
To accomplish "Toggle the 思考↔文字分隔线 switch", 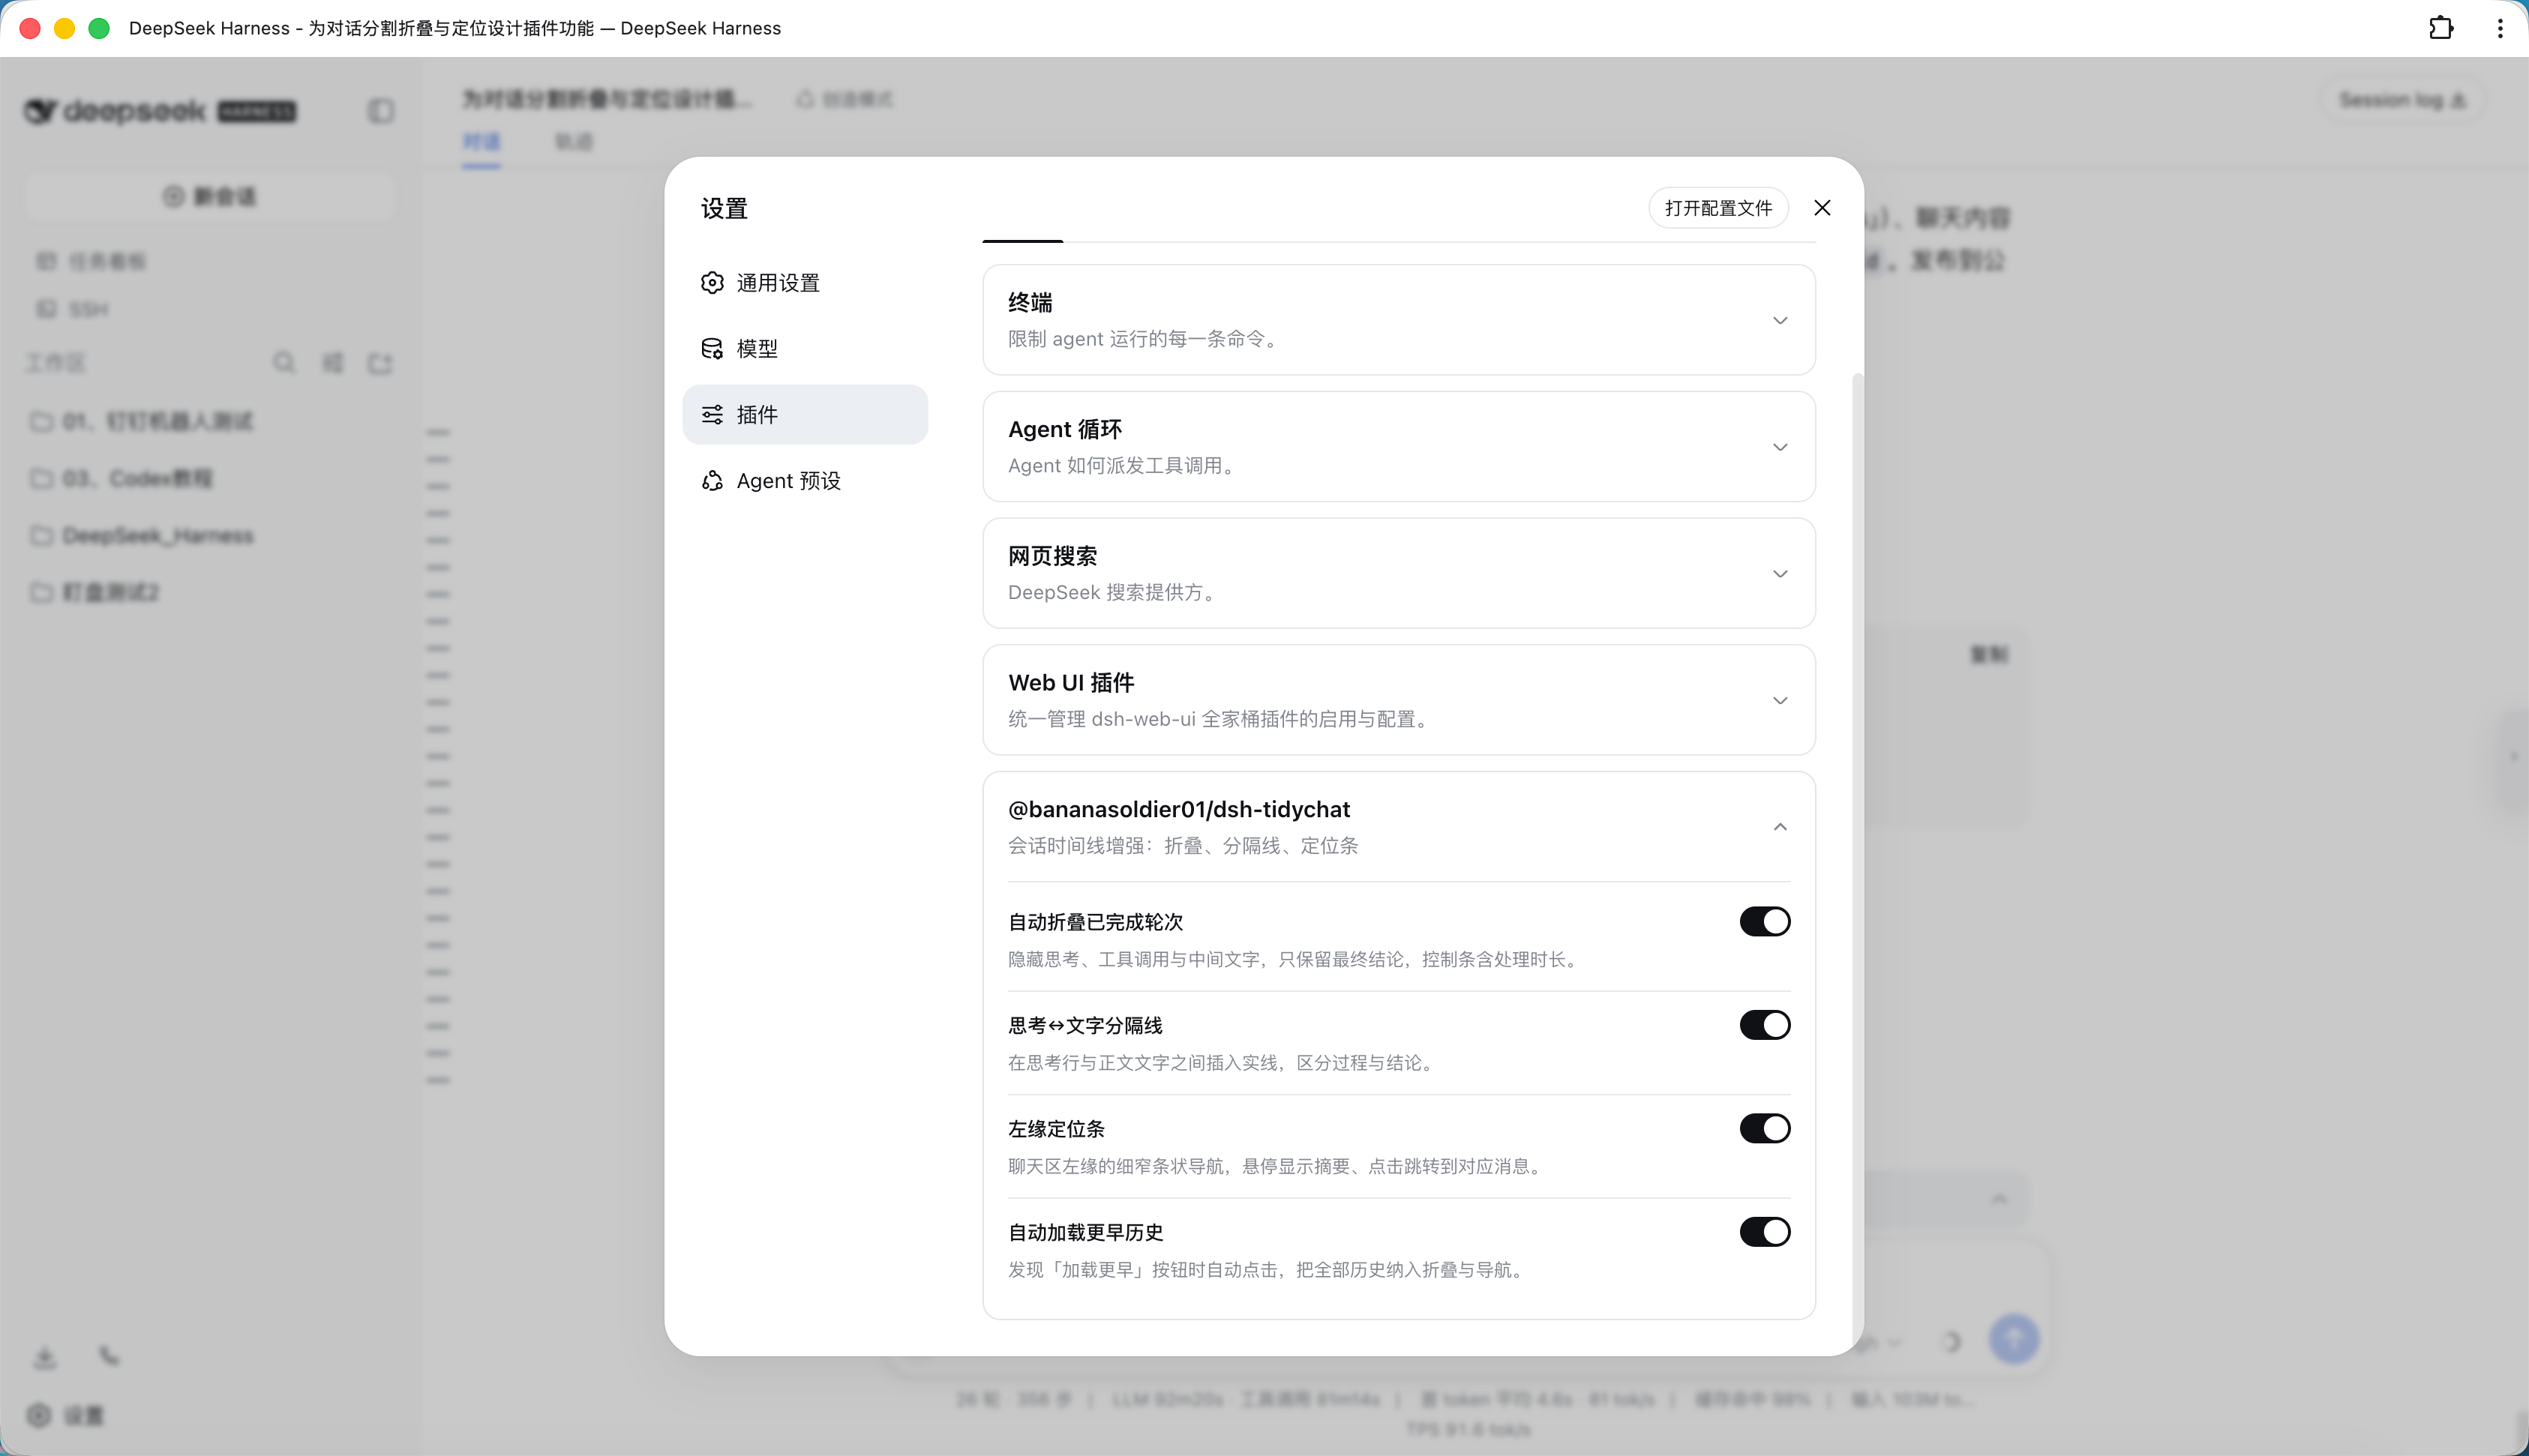I will click(1764, 1025).
